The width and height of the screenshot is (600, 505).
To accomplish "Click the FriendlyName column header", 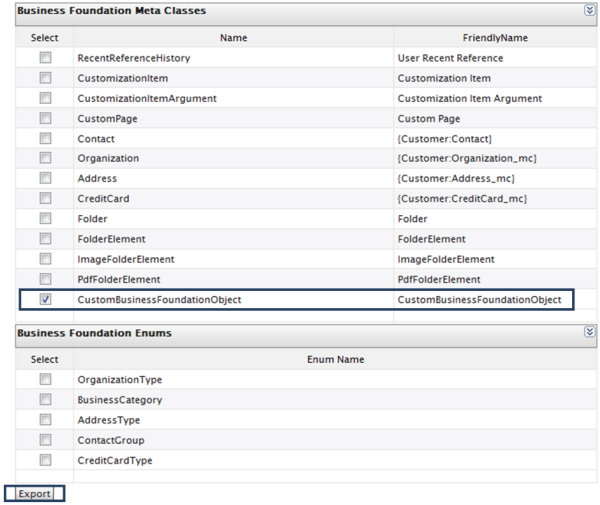I will tap(494, 38).
